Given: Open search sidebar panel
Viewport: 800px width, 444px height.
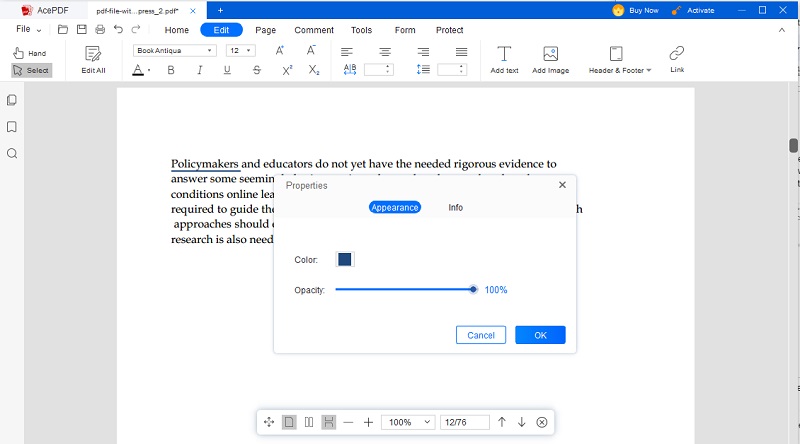Looking at the screenshot, I should click(12, 154).
